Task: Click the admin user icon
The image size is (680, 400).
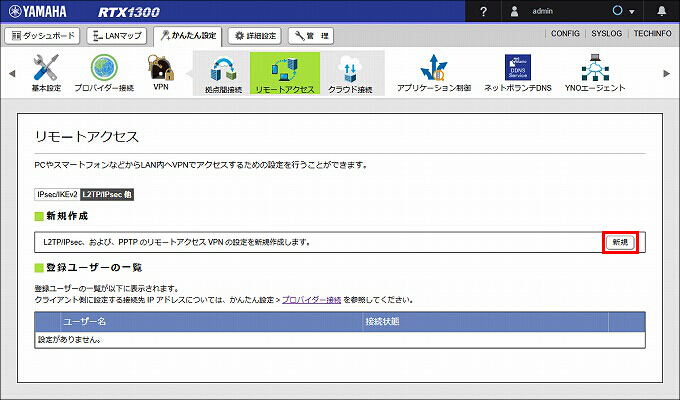Action: (x=514, y=11)
